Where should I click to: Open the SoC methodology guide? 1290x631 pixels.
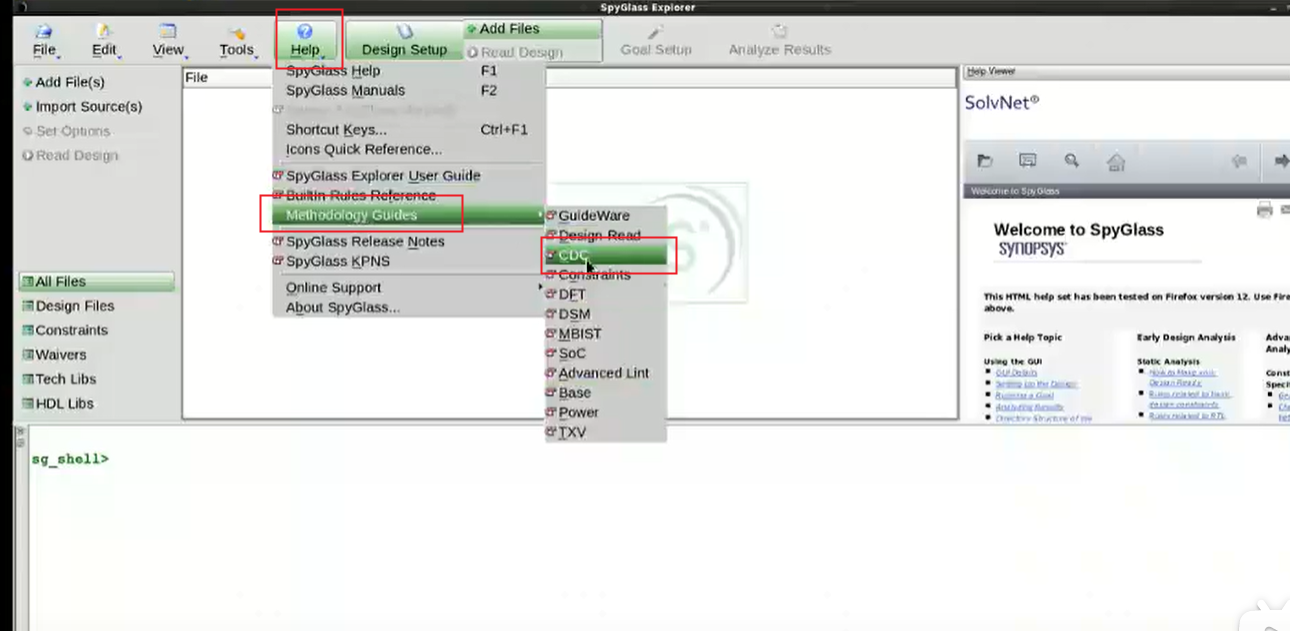pyautogui.click(x=605, y=353)
